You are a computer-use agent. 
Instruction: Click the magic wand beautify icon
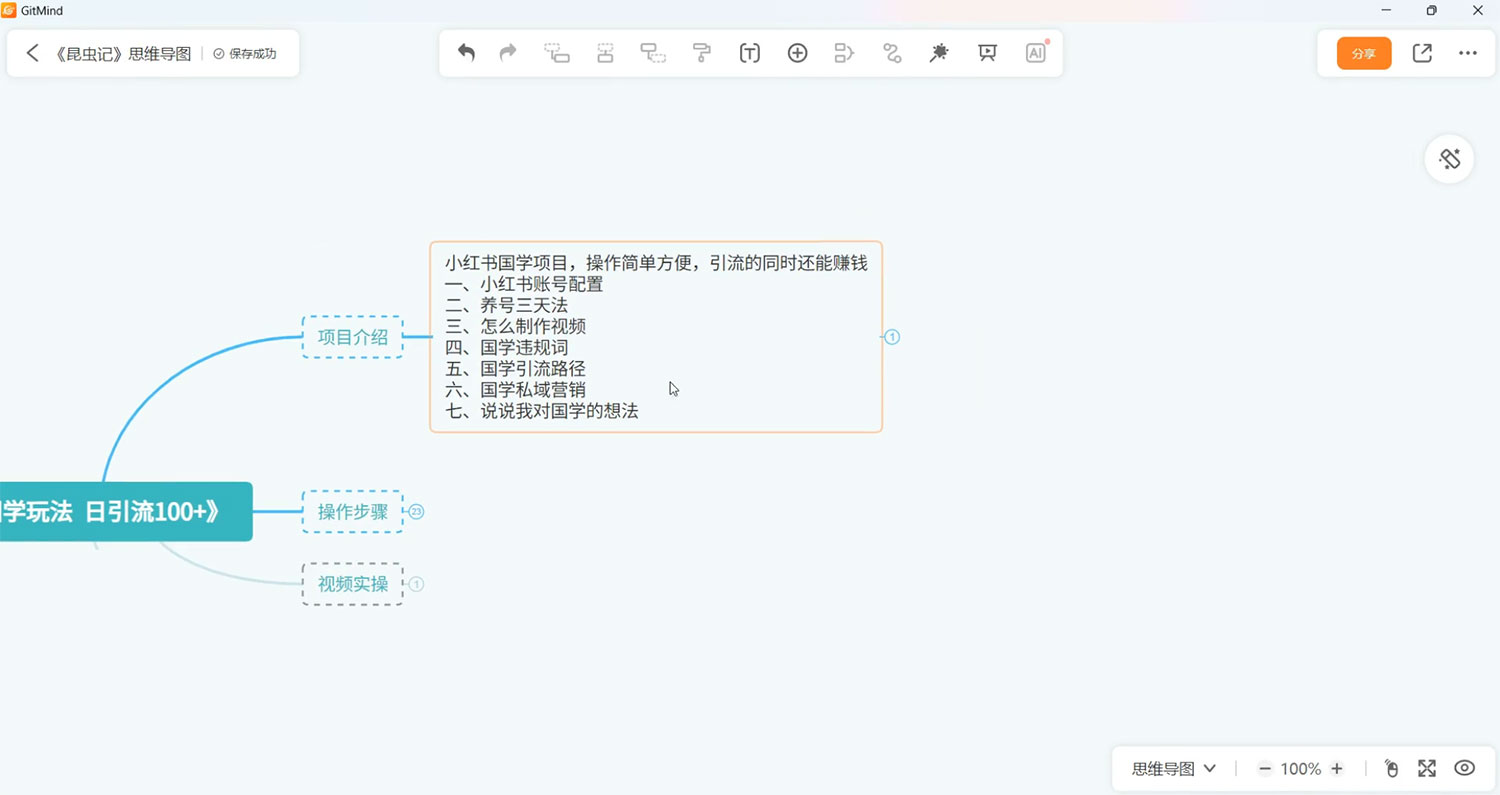coord(939,53)
